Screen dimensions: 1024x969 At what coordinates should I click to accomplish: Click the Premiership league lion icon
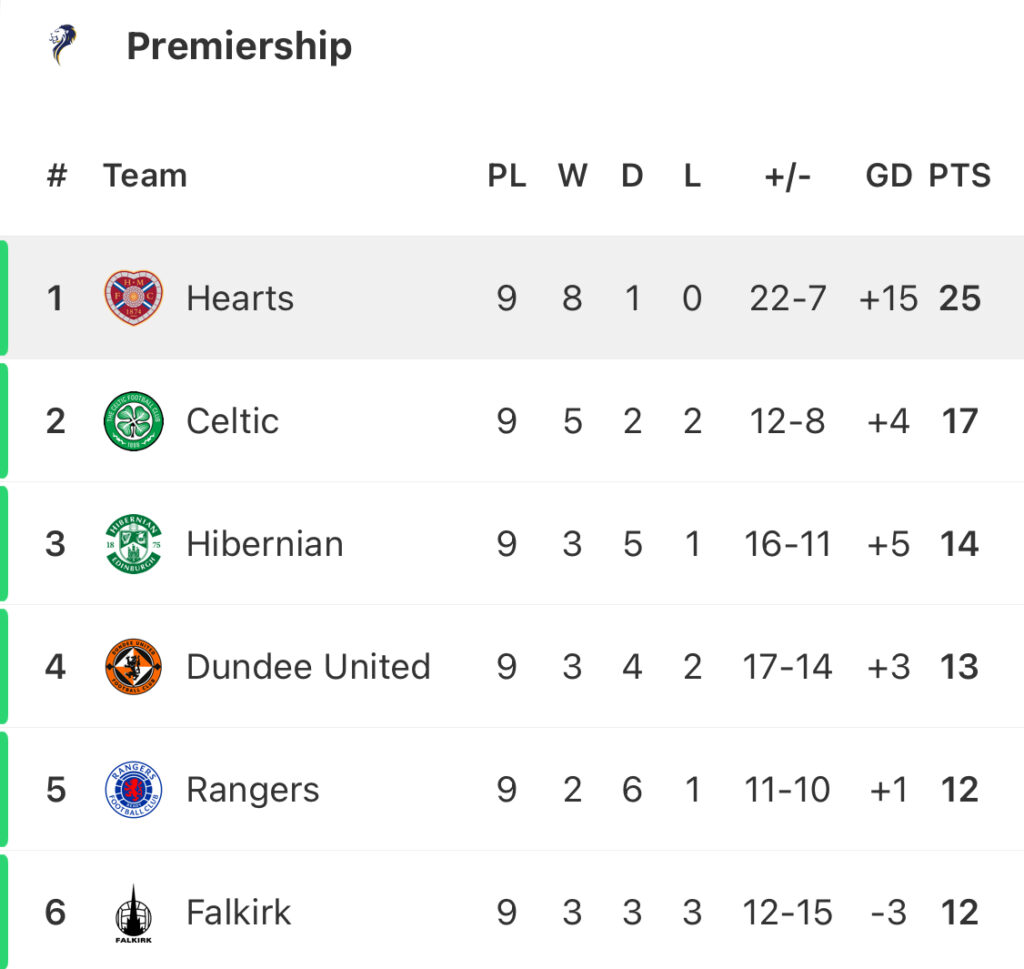63,45
